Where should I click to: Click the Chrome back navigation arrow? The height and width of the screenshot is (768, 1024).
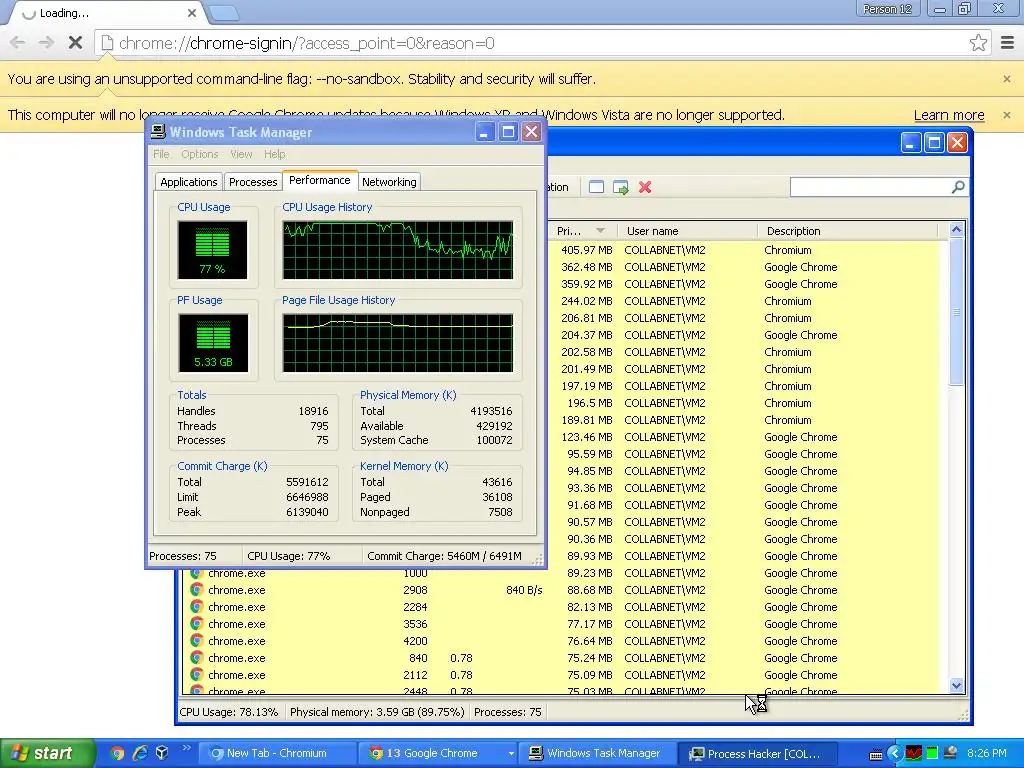point(18,43)
